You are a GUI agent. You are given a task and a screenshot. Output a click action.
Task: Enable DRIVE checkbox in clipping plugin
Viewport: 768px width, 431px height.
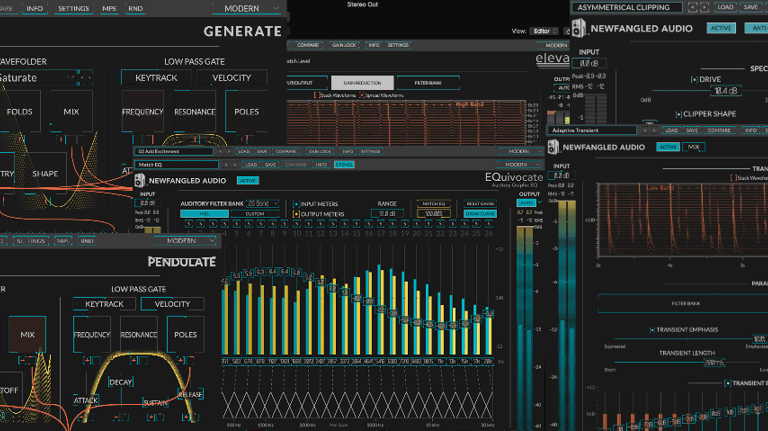pos(694,79)
